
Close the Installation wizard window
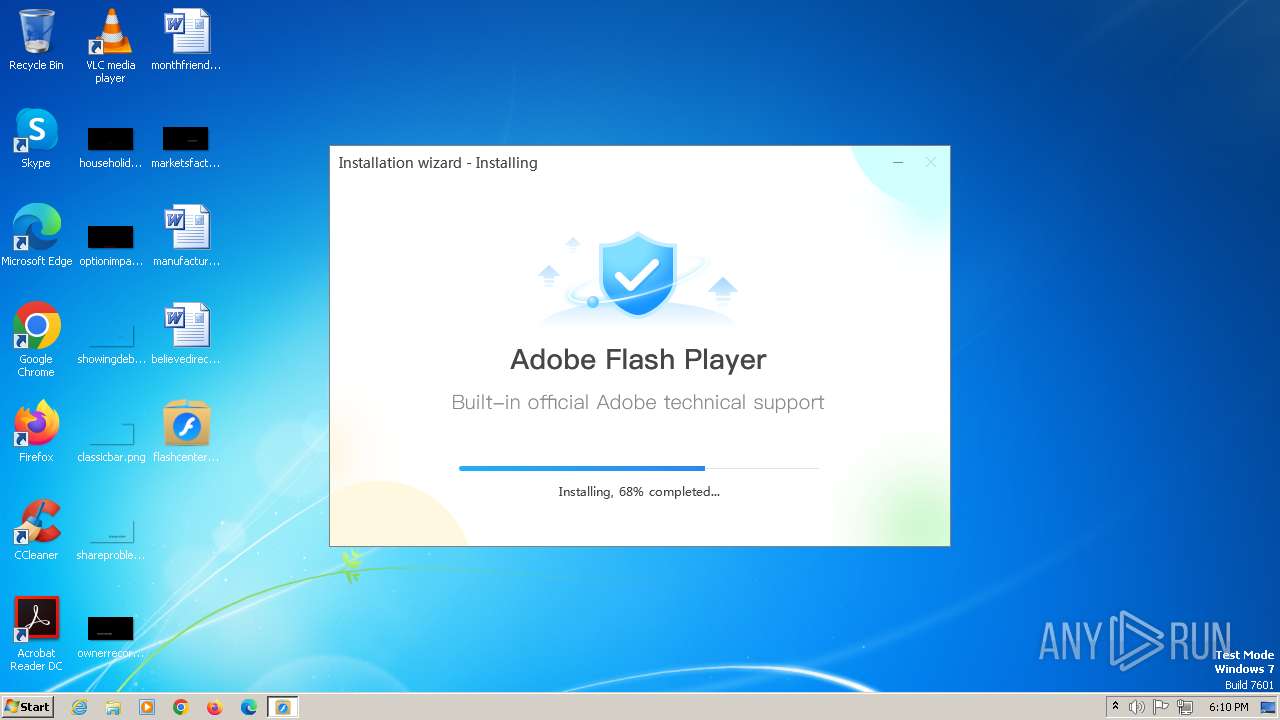pos(931,162)
